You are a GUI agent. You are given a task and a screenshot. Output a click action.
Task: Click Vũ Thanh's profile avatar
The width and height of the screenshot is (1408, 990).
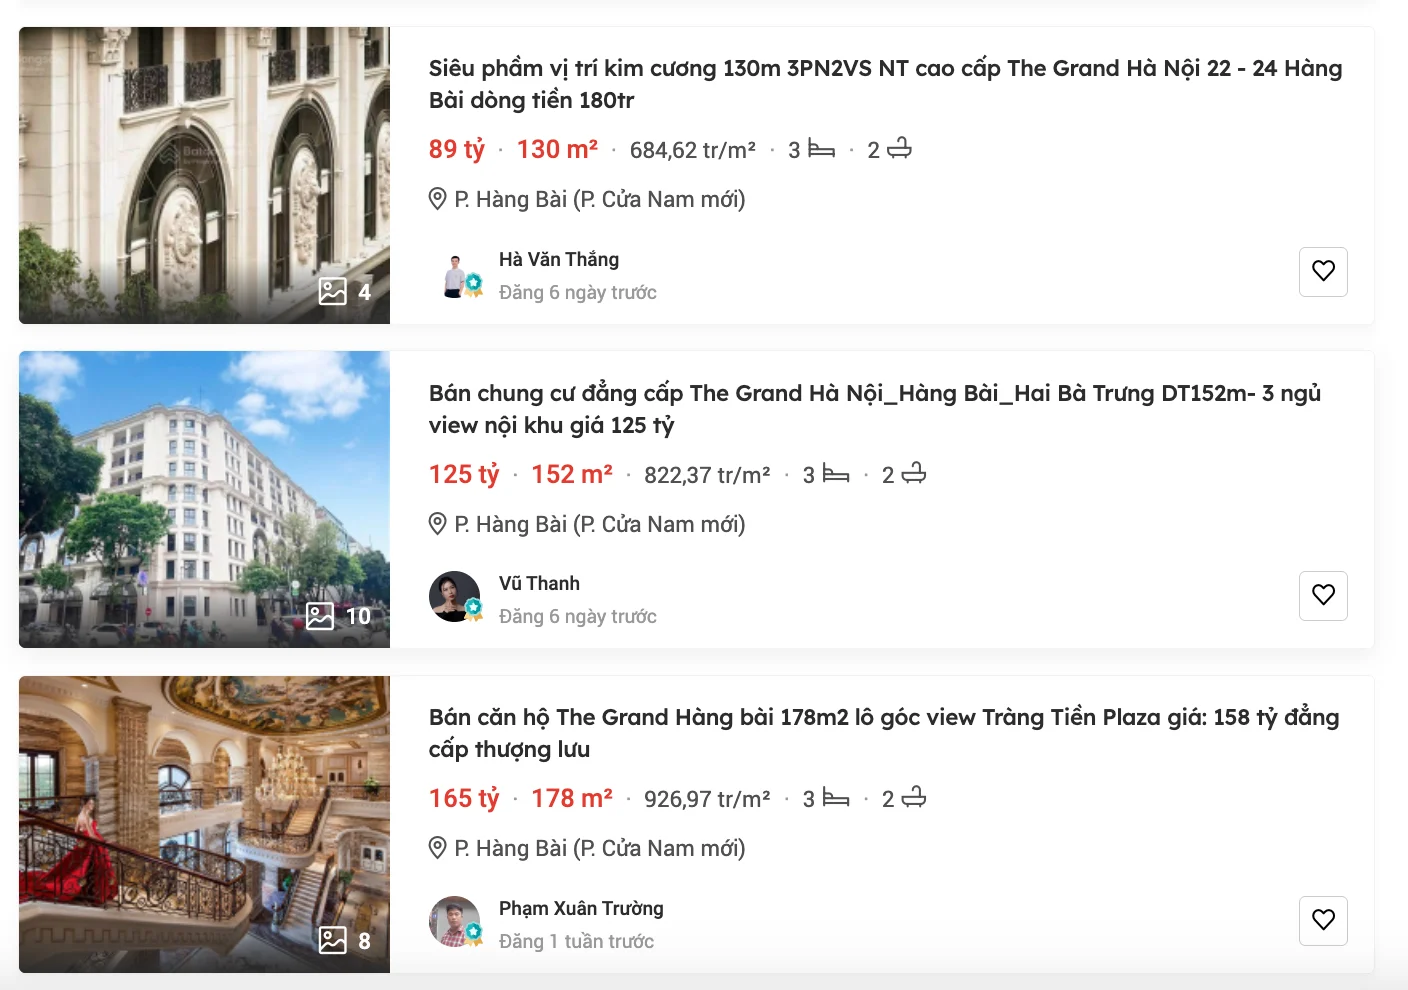pos(454,597)
